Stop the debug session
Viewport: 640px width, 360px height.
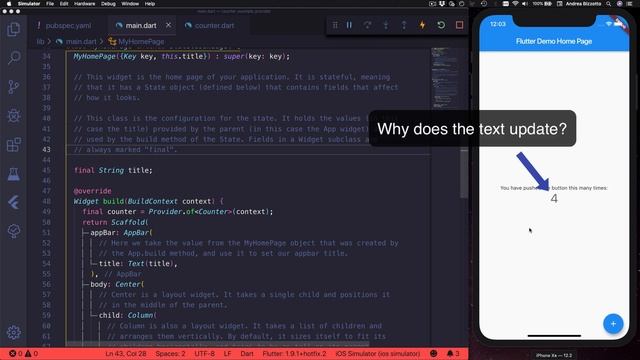coord(459,25)
